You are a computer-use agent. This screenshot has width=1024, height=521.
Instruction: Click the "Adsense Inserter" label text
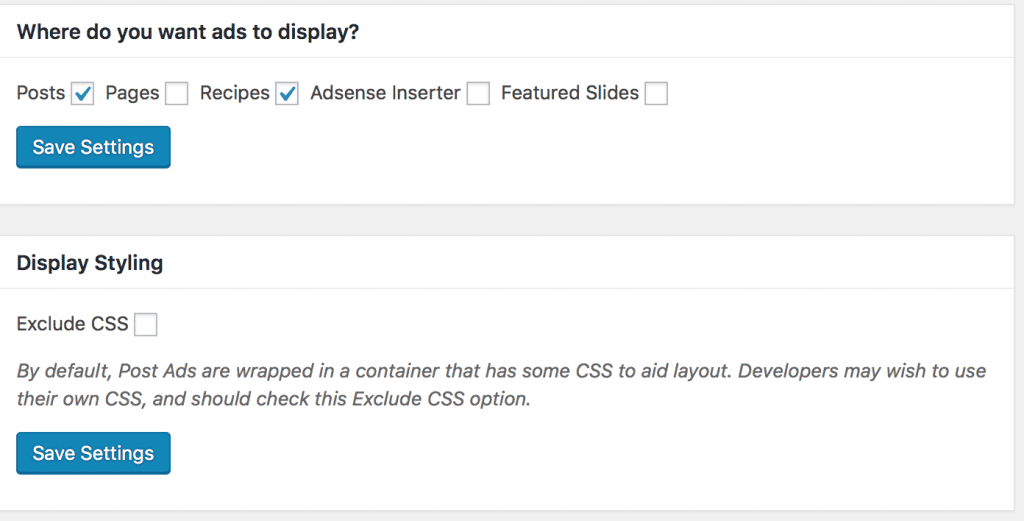click(x=385, y=93)
